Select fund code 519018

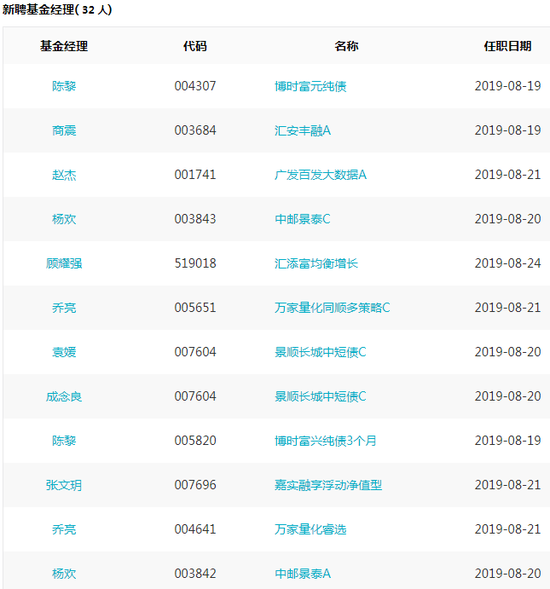click(x=195, y=263)
